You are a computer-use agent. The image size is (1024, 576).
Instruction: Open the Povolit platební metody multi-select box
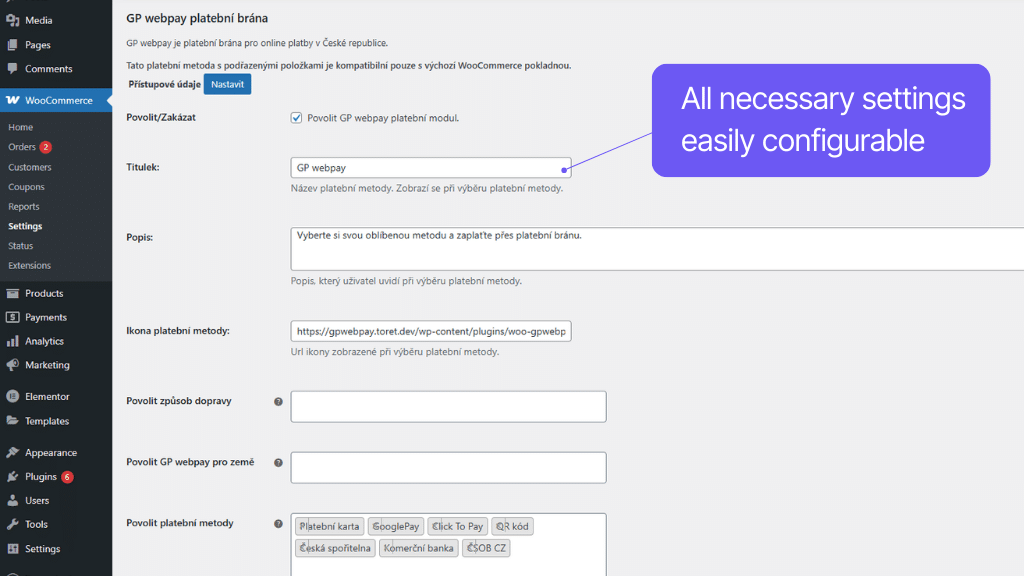point(448,545)
